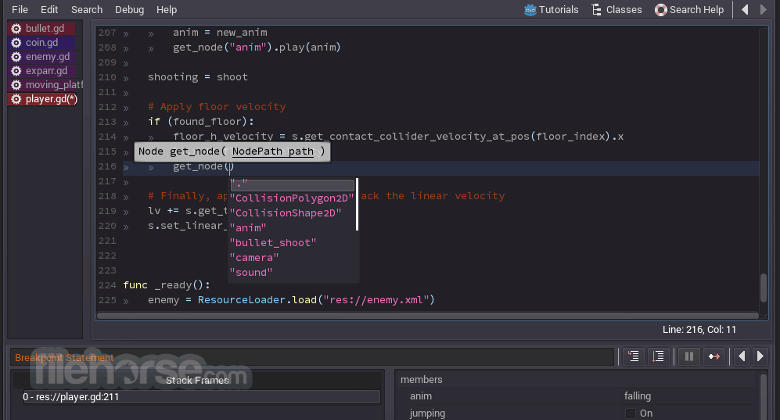The image size is (780, 420).
Task: Toggle the jumping On checkbox
Action: coord(630,414)
